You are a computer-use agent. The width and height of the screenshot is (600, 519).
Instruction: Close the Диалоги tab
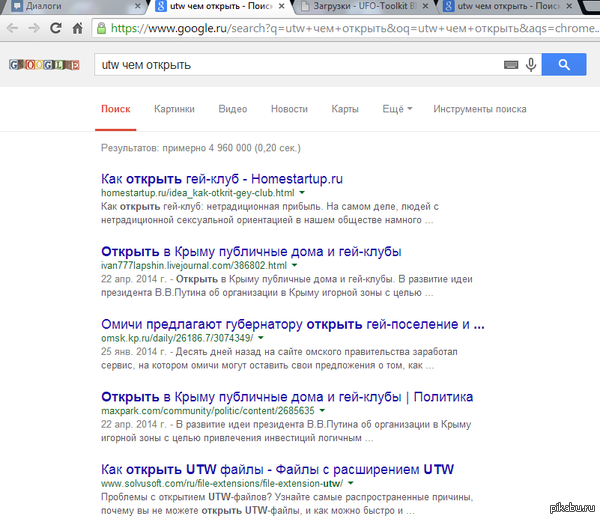click(x=138, y=6)
